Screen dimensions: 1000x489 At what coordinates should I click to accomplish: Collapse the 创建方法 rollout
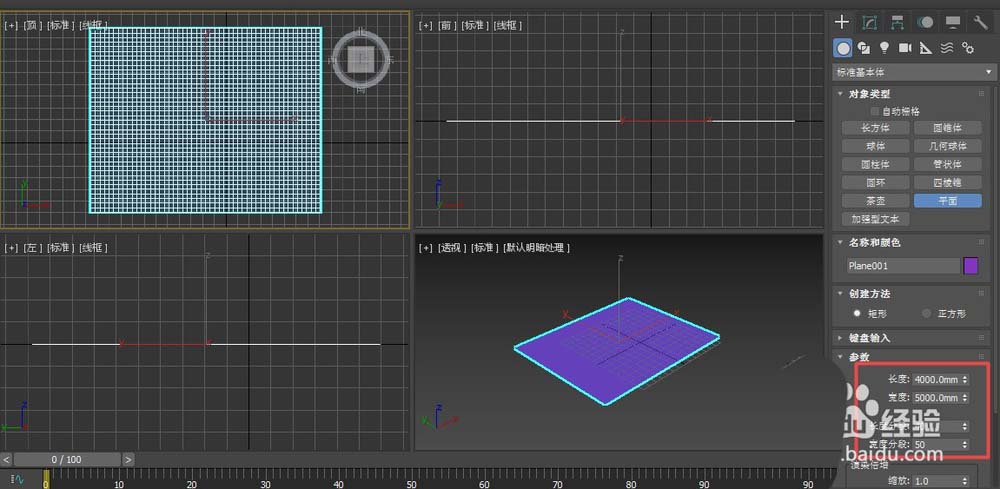tap(841, 294)
